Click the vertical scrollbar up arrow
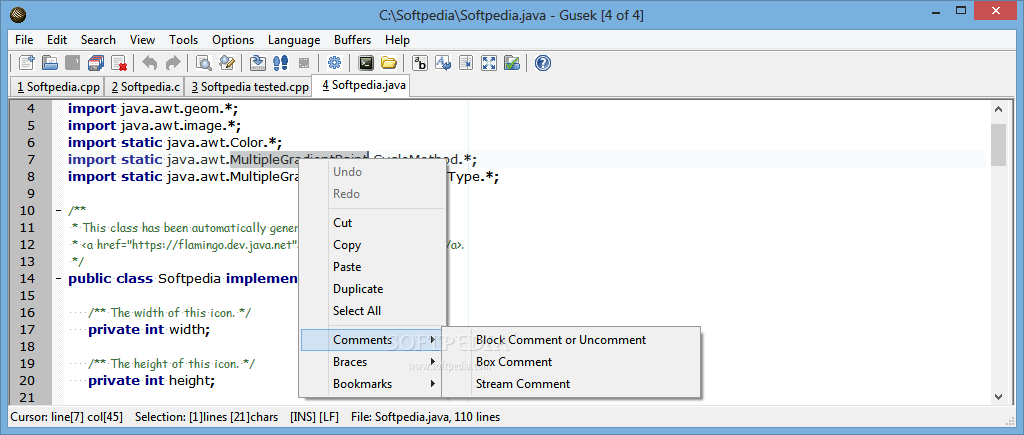The width and height of the screenshot is (1024, 435). pos(998,110)
